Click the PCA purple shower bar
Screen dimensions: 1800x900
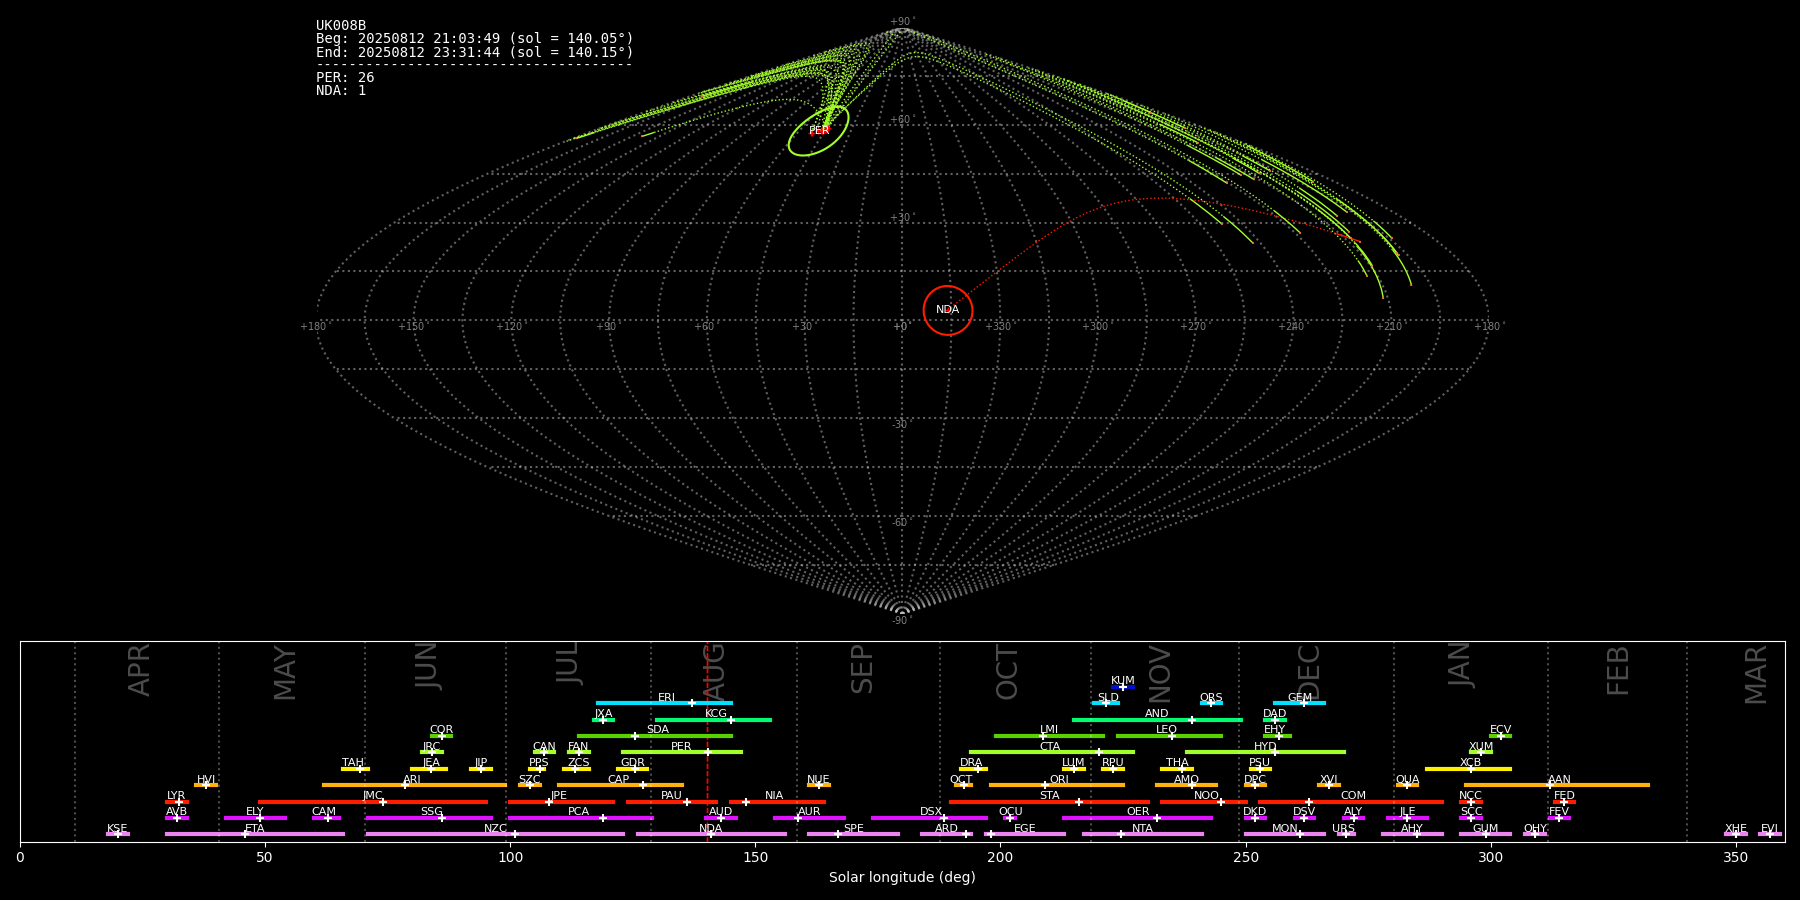(580, 818)
